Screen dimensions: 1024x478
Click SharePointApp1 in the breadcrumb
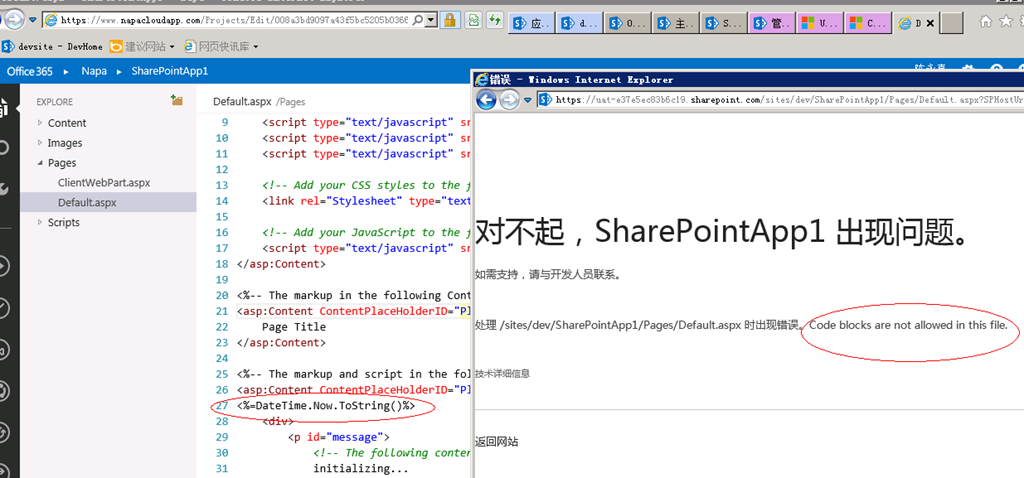[170, 71]
